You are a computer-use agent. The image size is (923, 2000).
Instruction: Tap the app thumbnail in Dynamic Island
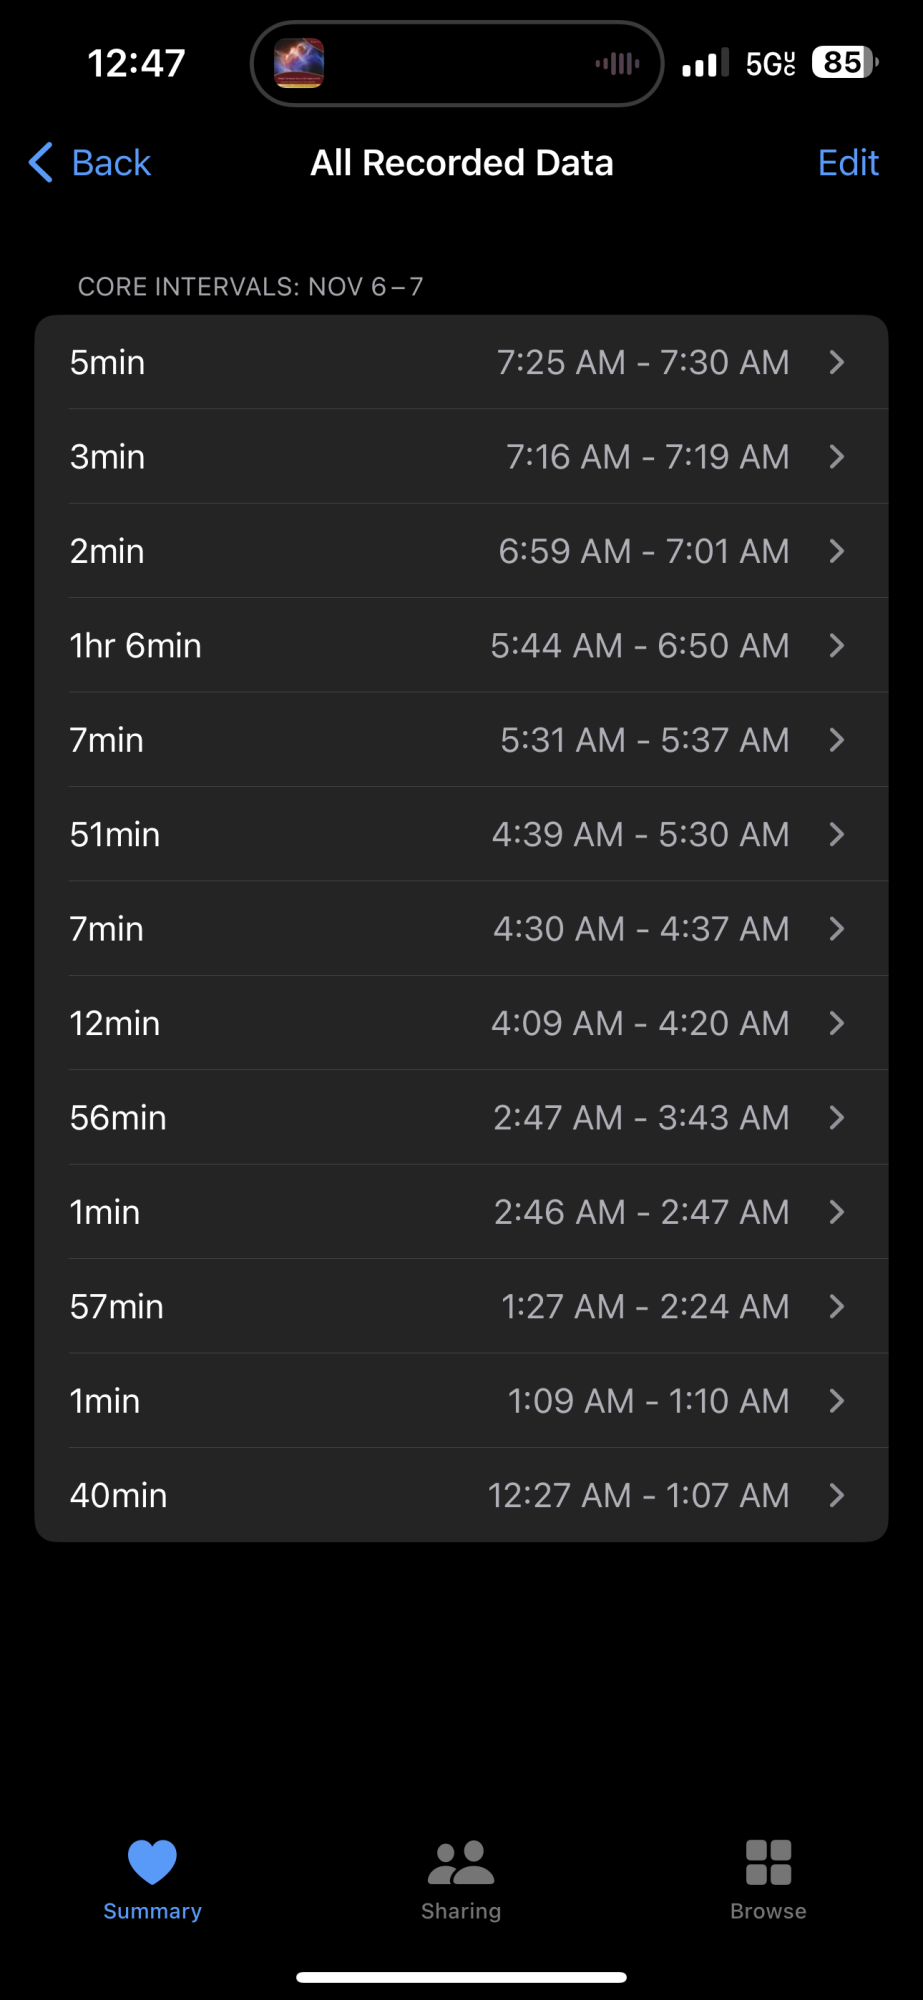(299, 64)
